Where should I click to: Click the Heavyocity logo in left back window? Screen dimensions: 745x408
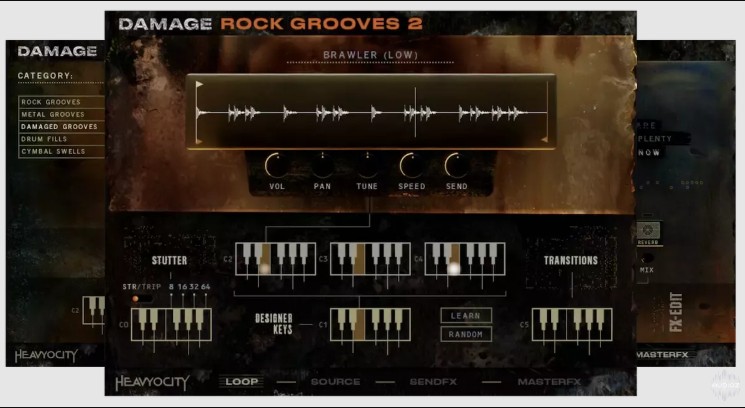(x=46, y=356)
